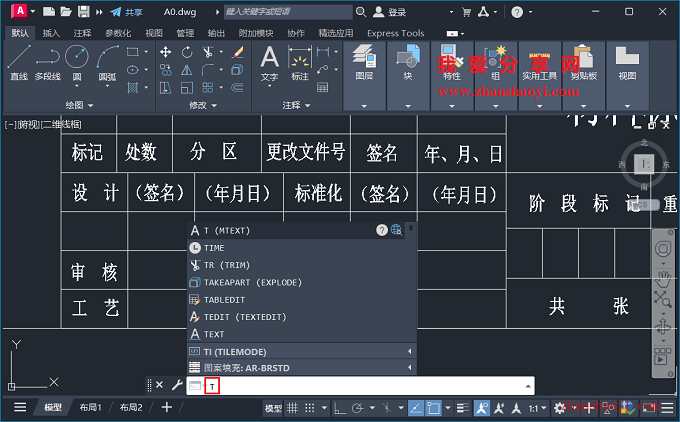Select the Rotate tool

(187, 52)
